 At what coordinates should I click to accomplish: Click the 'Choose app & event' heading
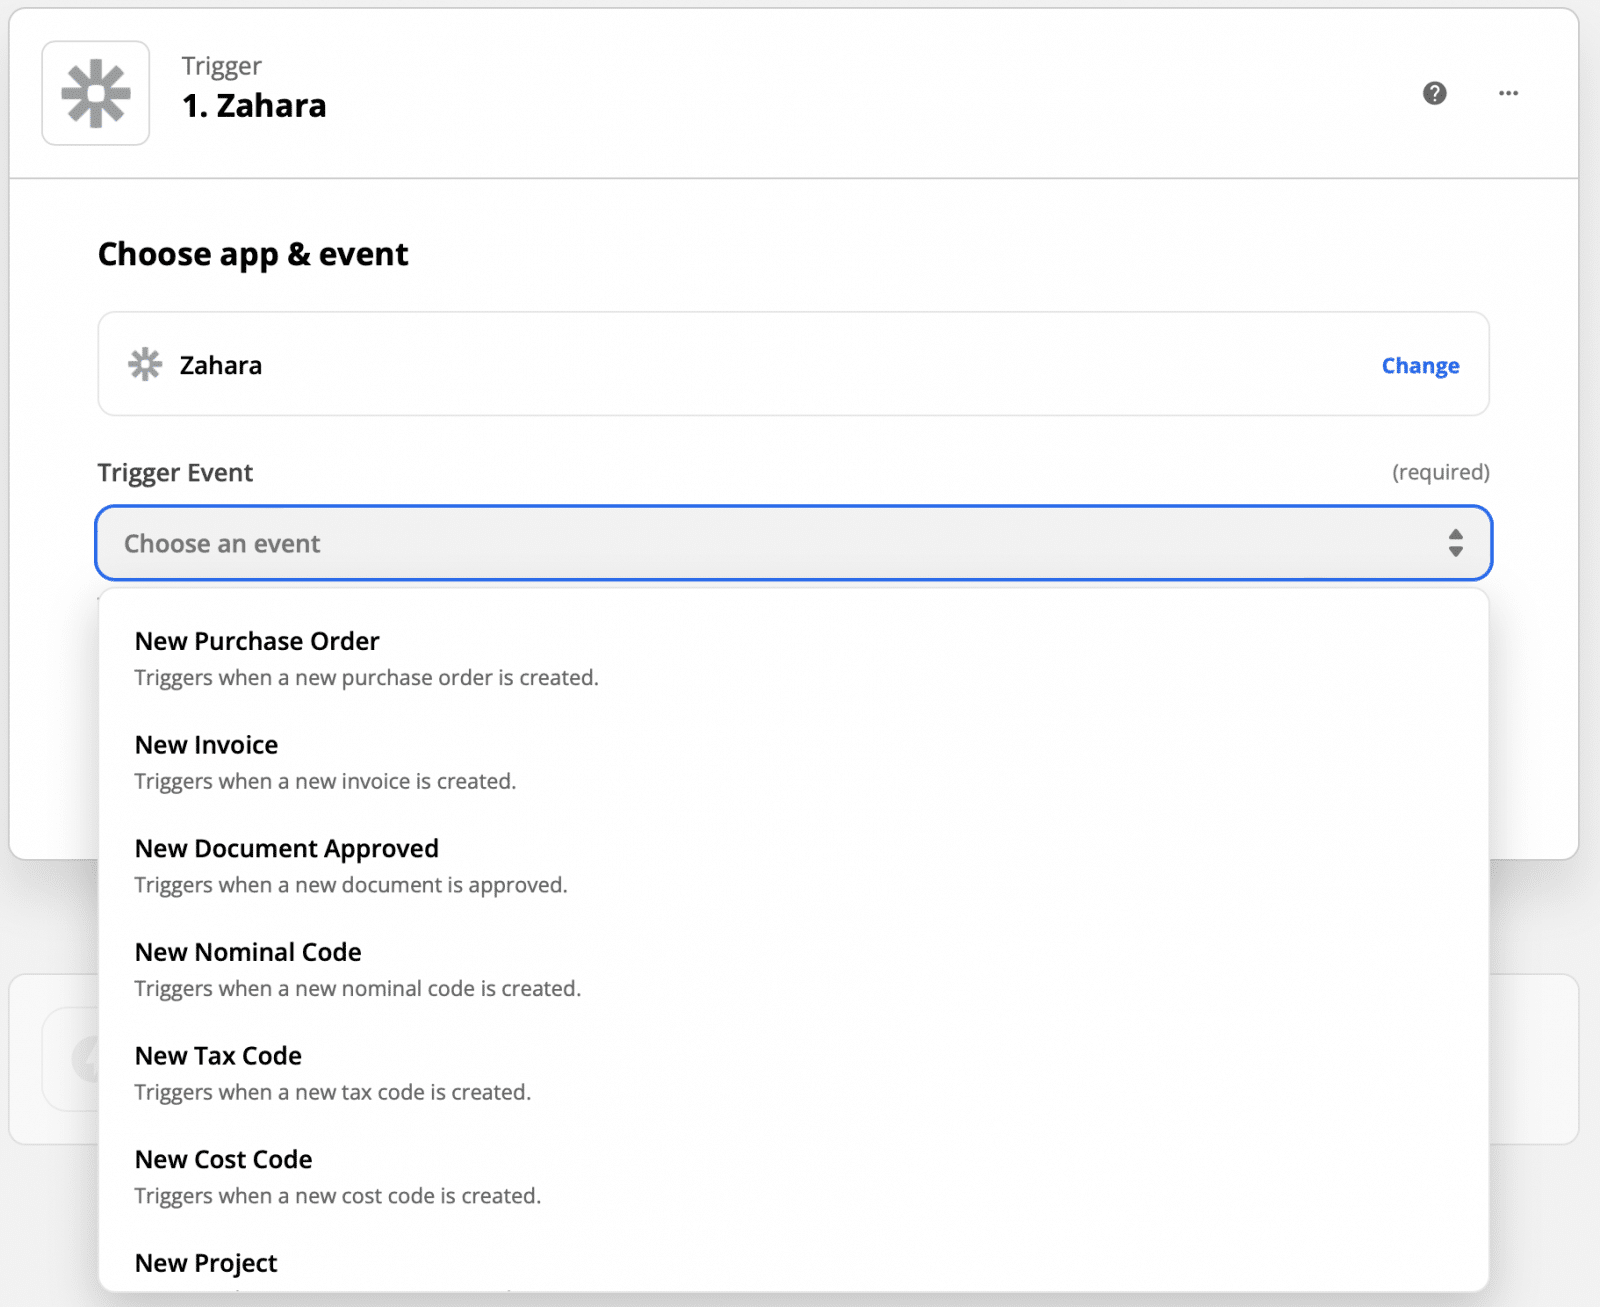click(x=253, y=254)
